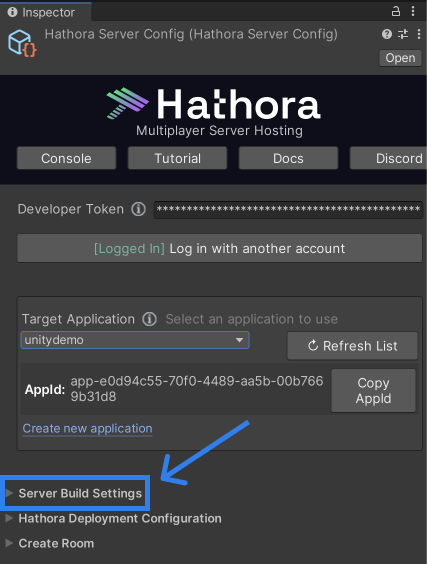Click the AppId value text
427x564 pixels.
(197, 388)
